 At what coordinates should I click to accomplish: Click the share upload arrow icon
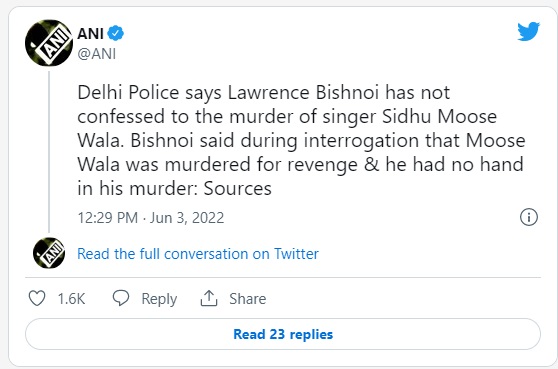click(209, 298)
